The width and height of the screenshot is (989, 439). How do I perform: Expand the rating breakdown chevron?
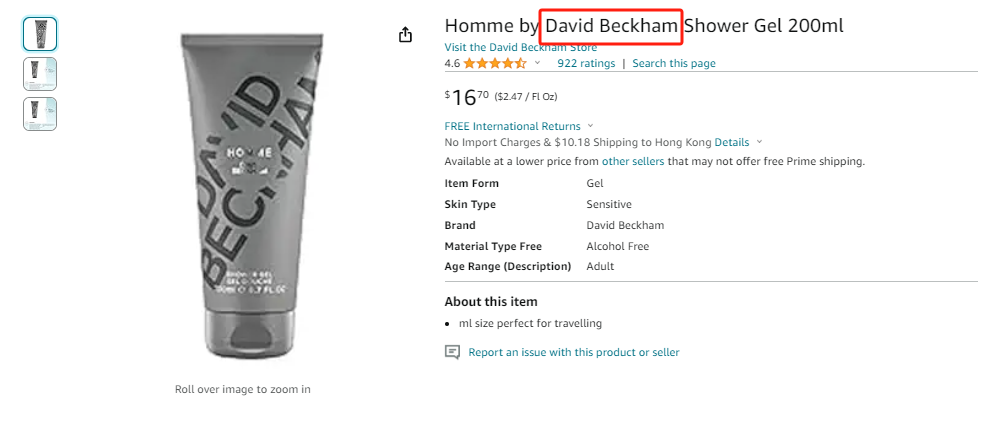point(537,63)
